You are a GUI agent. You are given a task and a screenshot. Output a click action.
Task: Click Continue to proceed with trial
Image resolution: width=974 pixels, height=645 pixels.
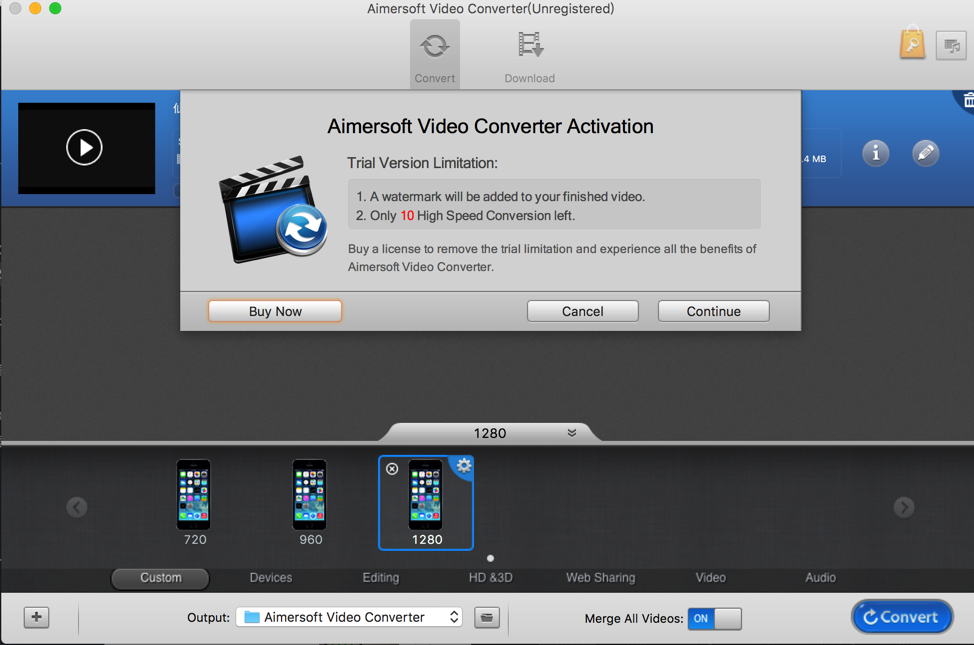point(714,311)
